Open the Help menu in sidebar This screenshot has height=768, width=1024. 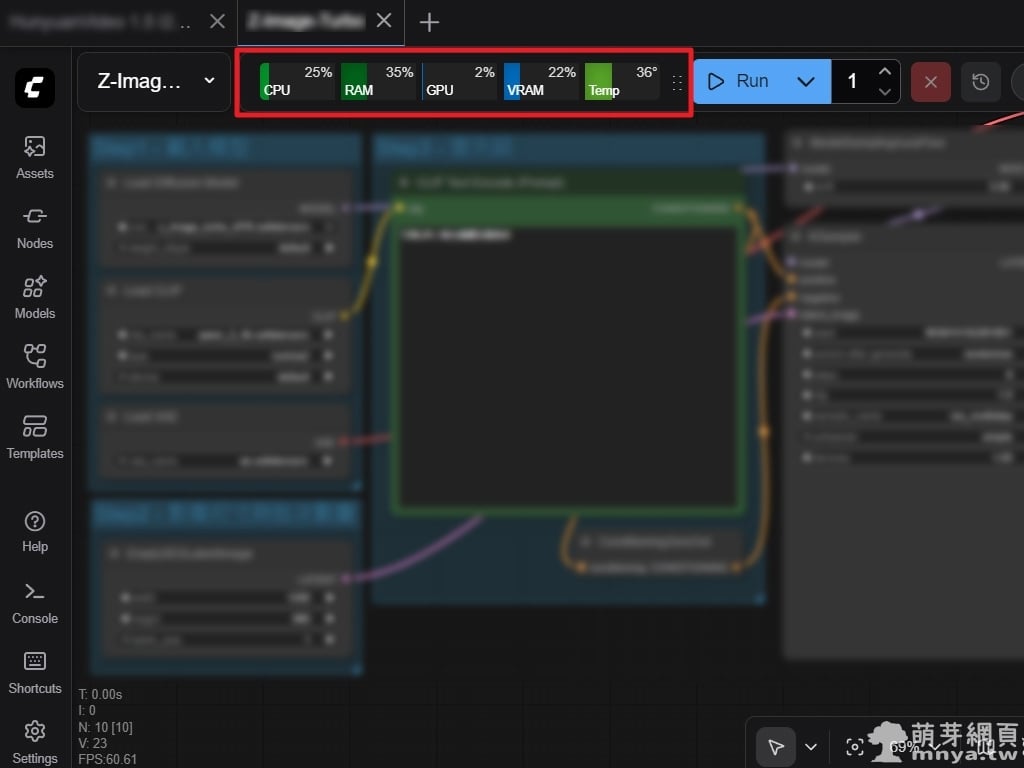click(x=35, y=531)
